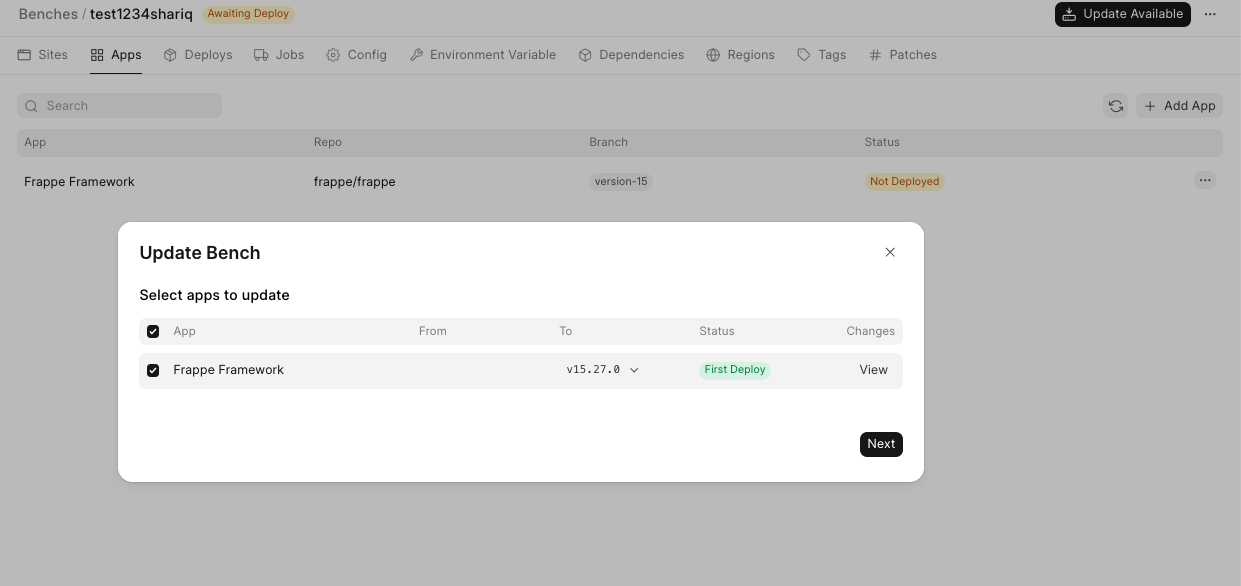Go to the Config tab
The image size is (1241, 586).
coord(356,55)
